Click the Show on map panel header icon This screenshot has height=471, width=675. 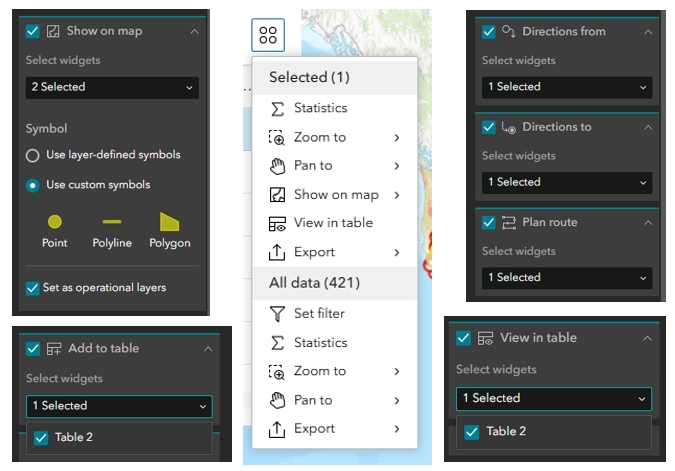(53, 31)
